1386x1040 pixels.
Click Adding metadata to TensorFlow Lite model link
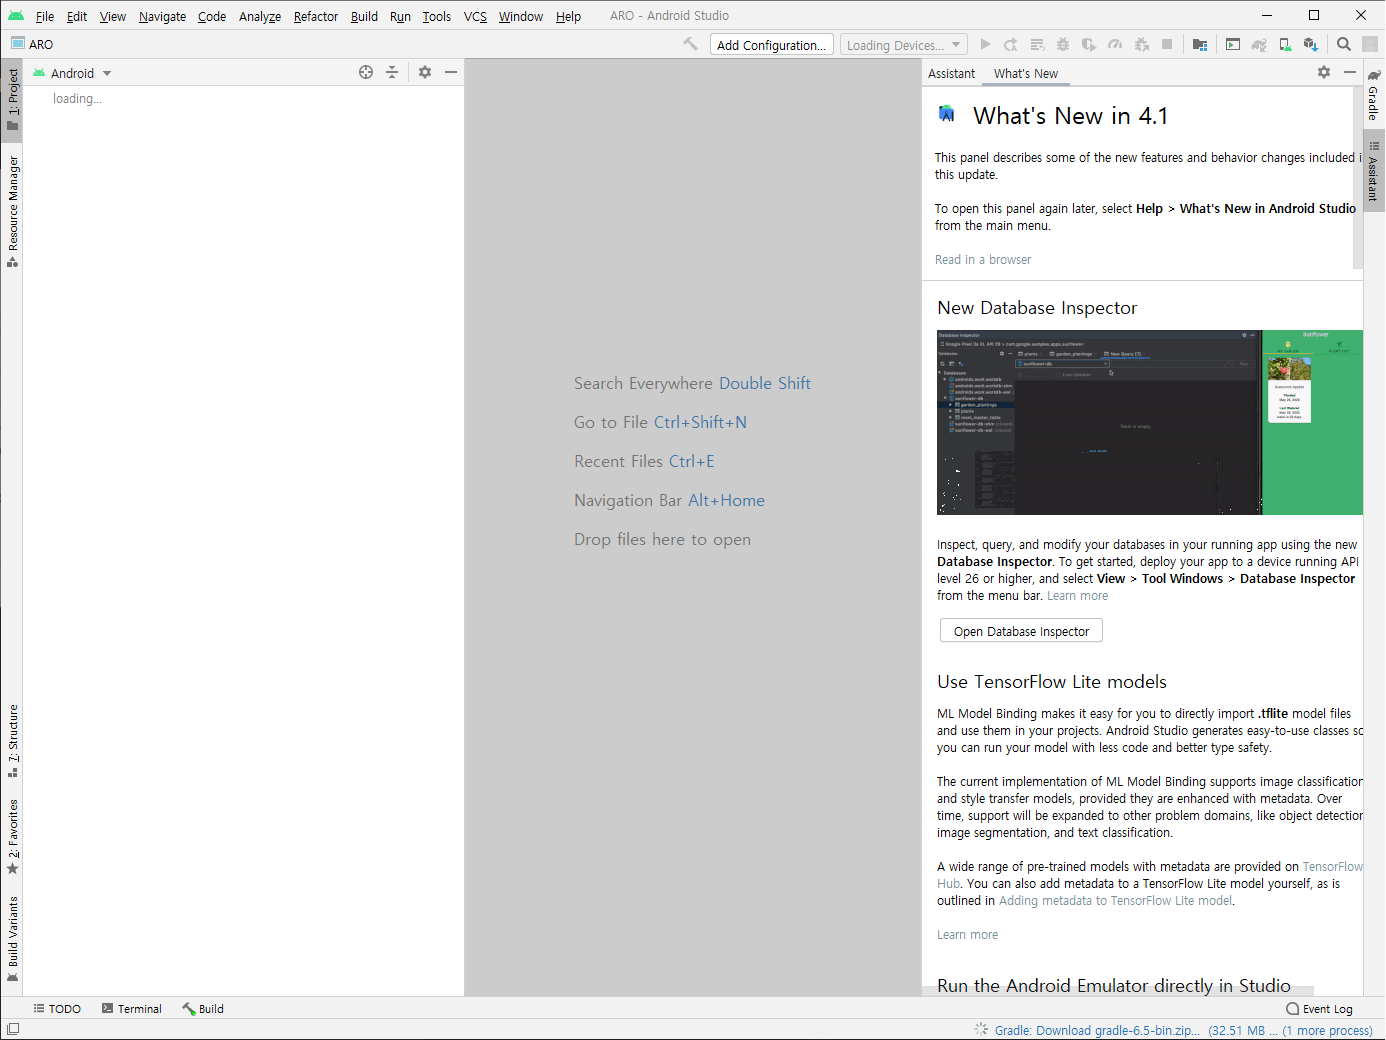(x=1115, y=900)
